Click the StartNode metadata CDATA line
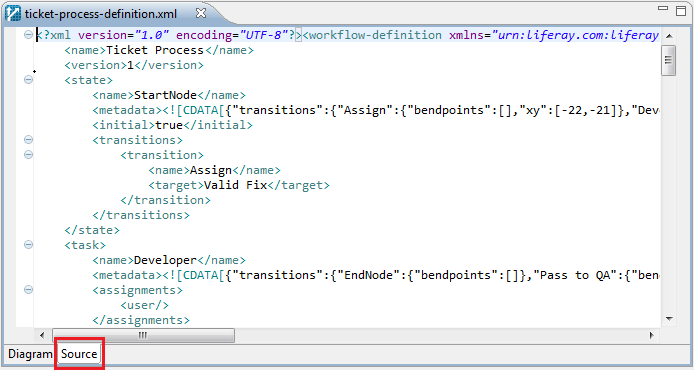This screenshot has width=694, height=370. [376, 110]
